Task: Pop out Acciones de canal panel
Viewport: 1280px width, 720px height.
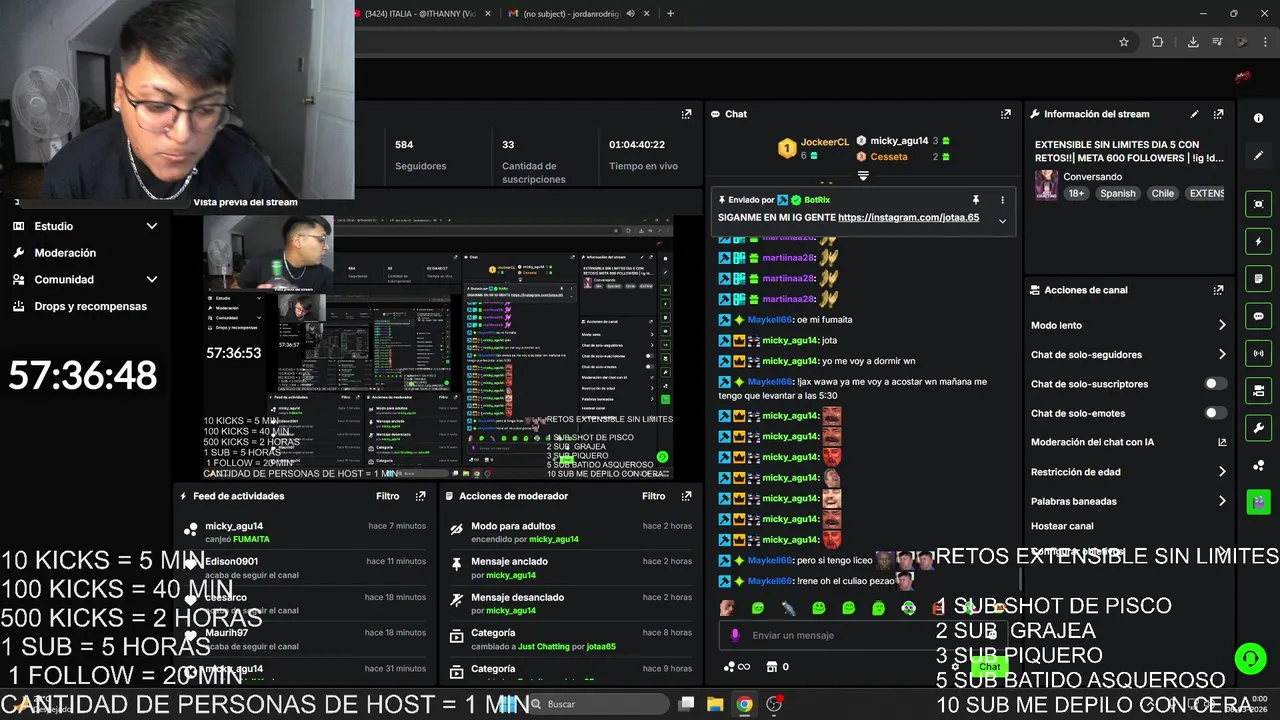Action: click(x=1218, y=290)
